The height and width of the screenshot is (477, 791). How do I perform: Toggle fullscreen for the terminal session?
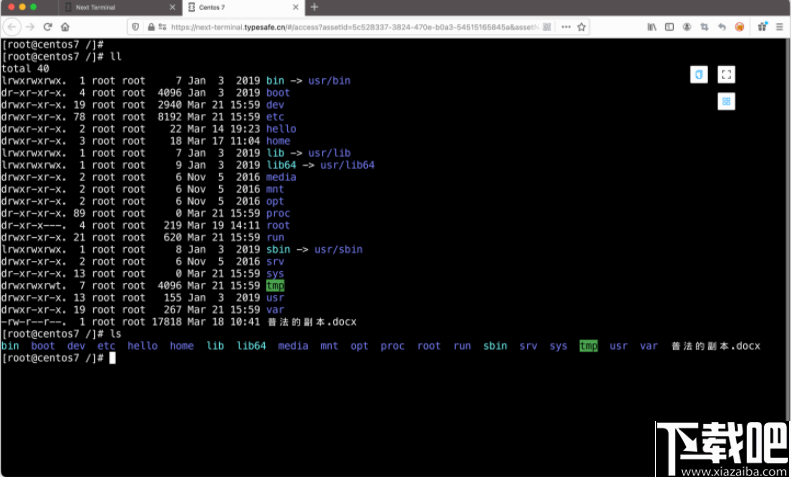click(726, 75)
